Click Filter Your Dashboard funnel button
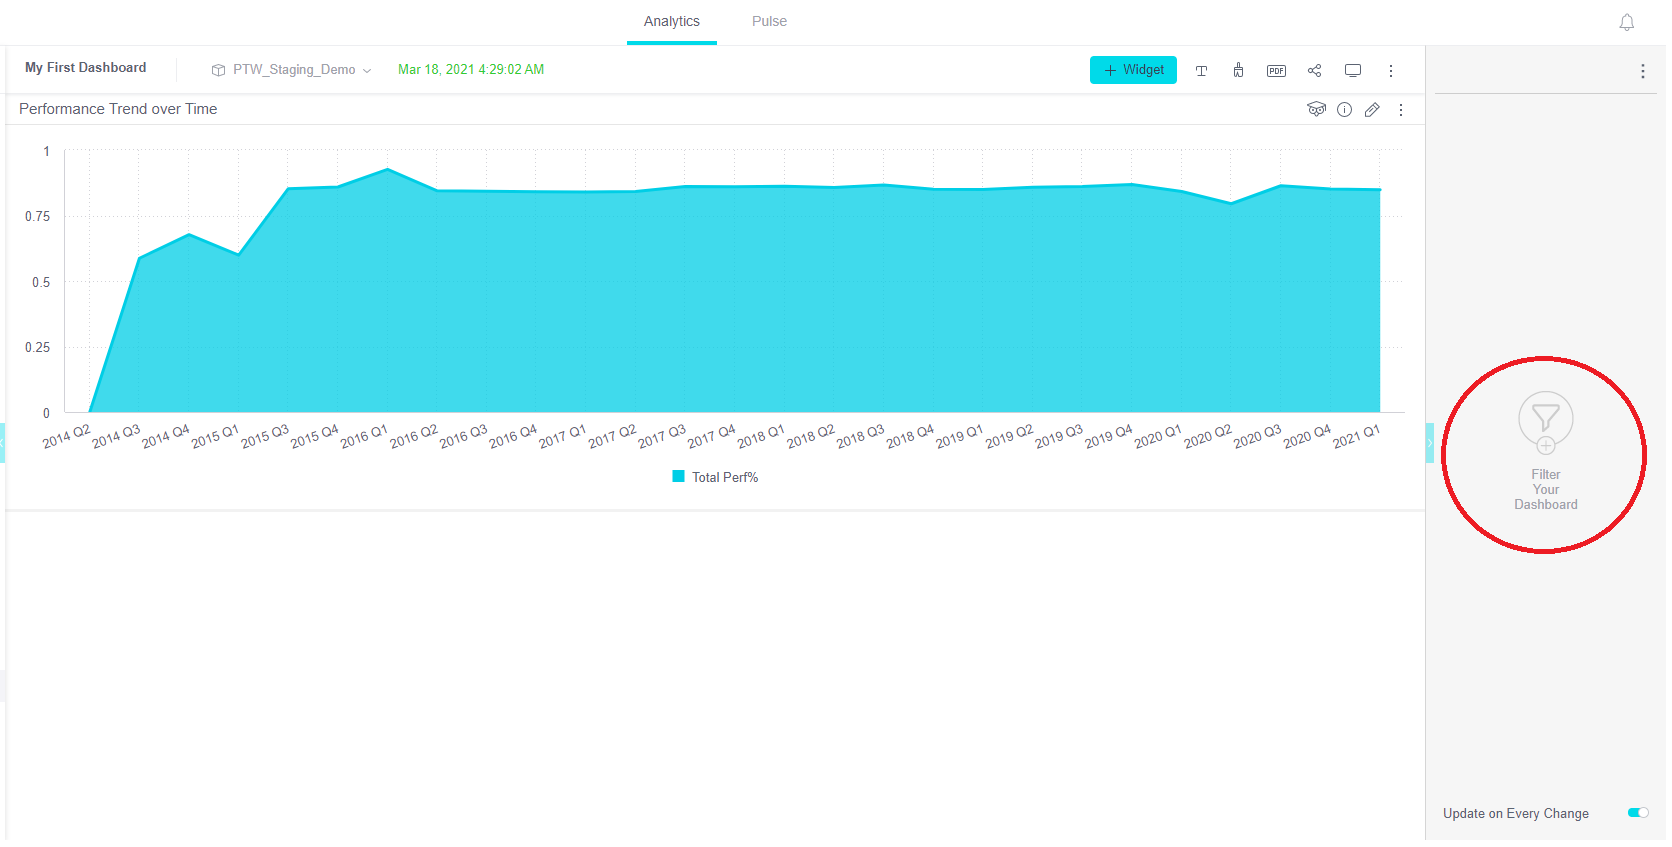This screenshot has width=1672, height=847. click(1545, 420)
